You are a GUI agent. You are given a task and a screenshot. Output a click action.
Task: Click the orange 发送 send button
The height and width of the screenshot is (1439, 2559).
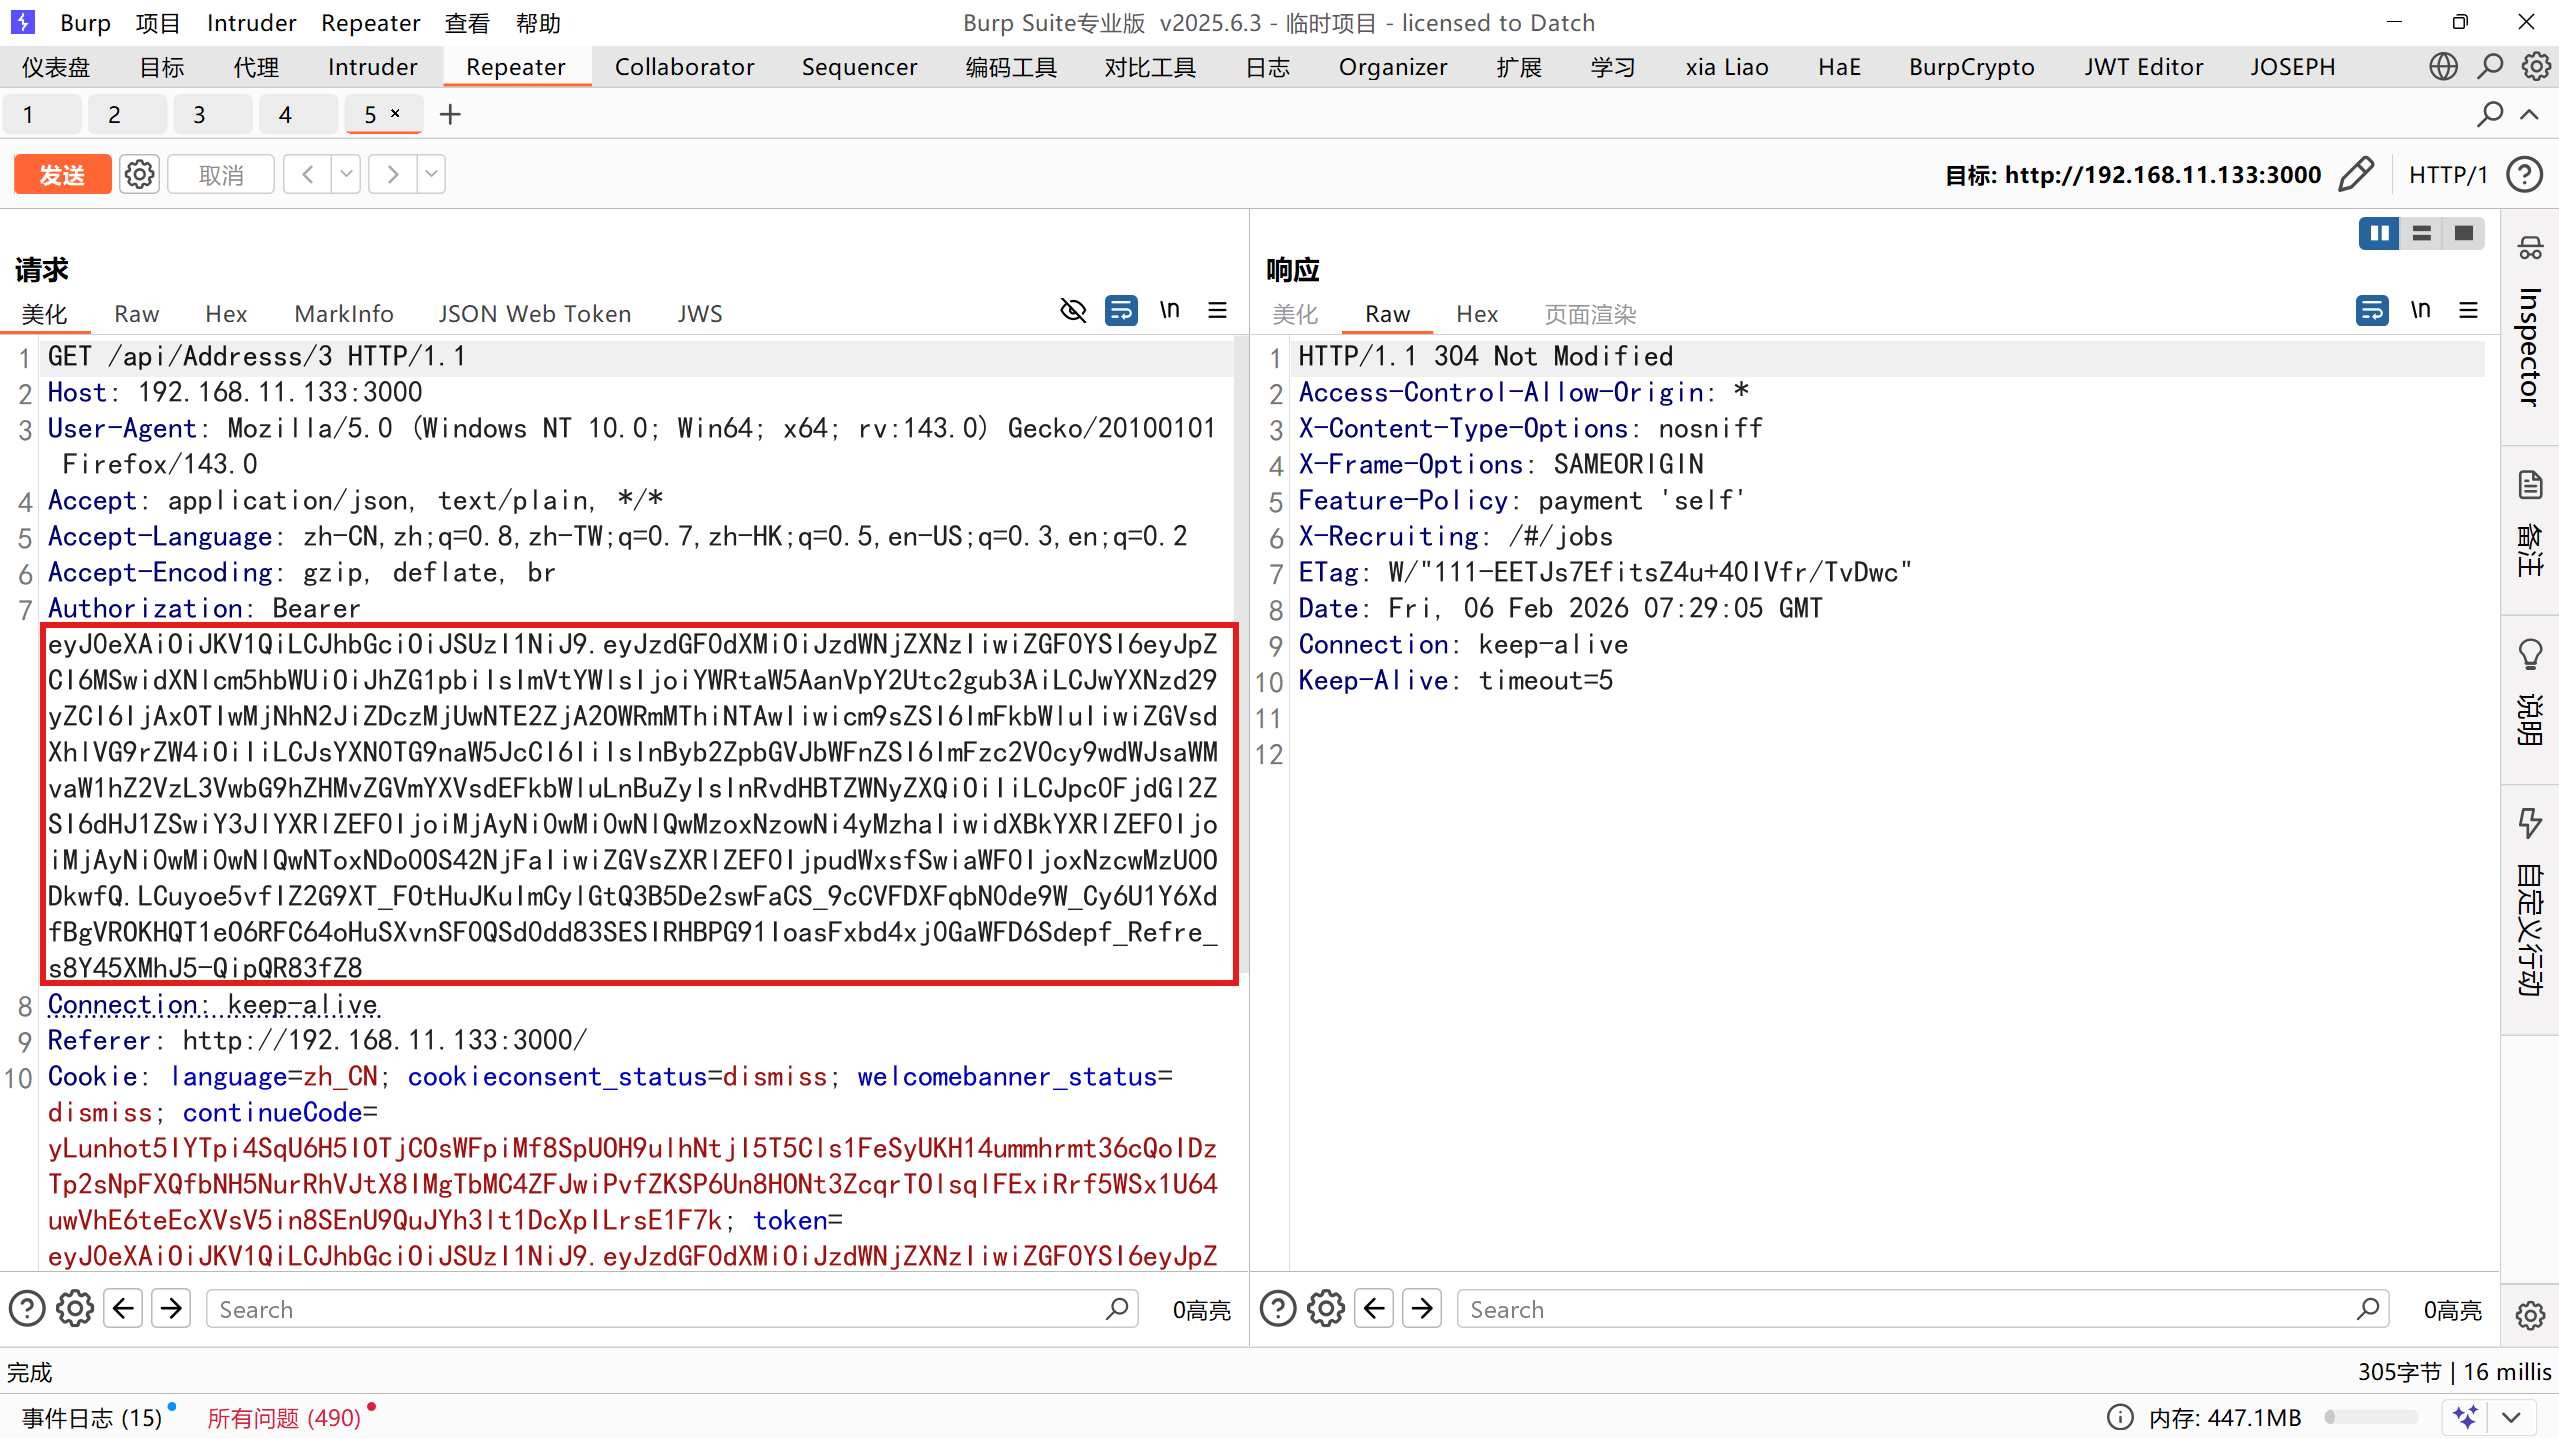[62, 174]
